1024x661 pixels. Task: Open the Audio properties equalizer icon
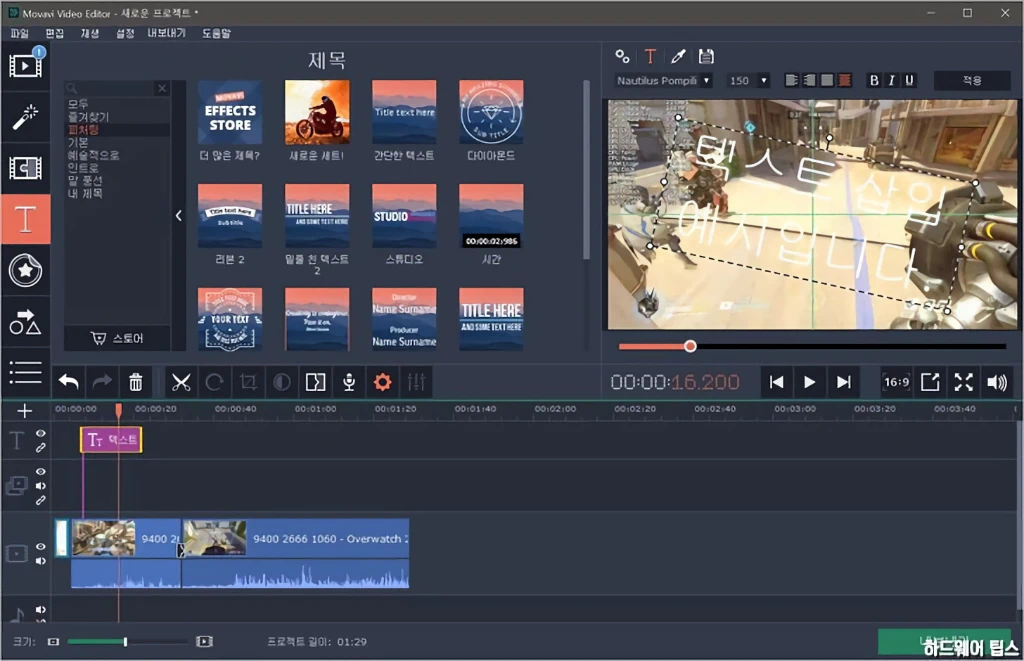(x=417, y=381)
